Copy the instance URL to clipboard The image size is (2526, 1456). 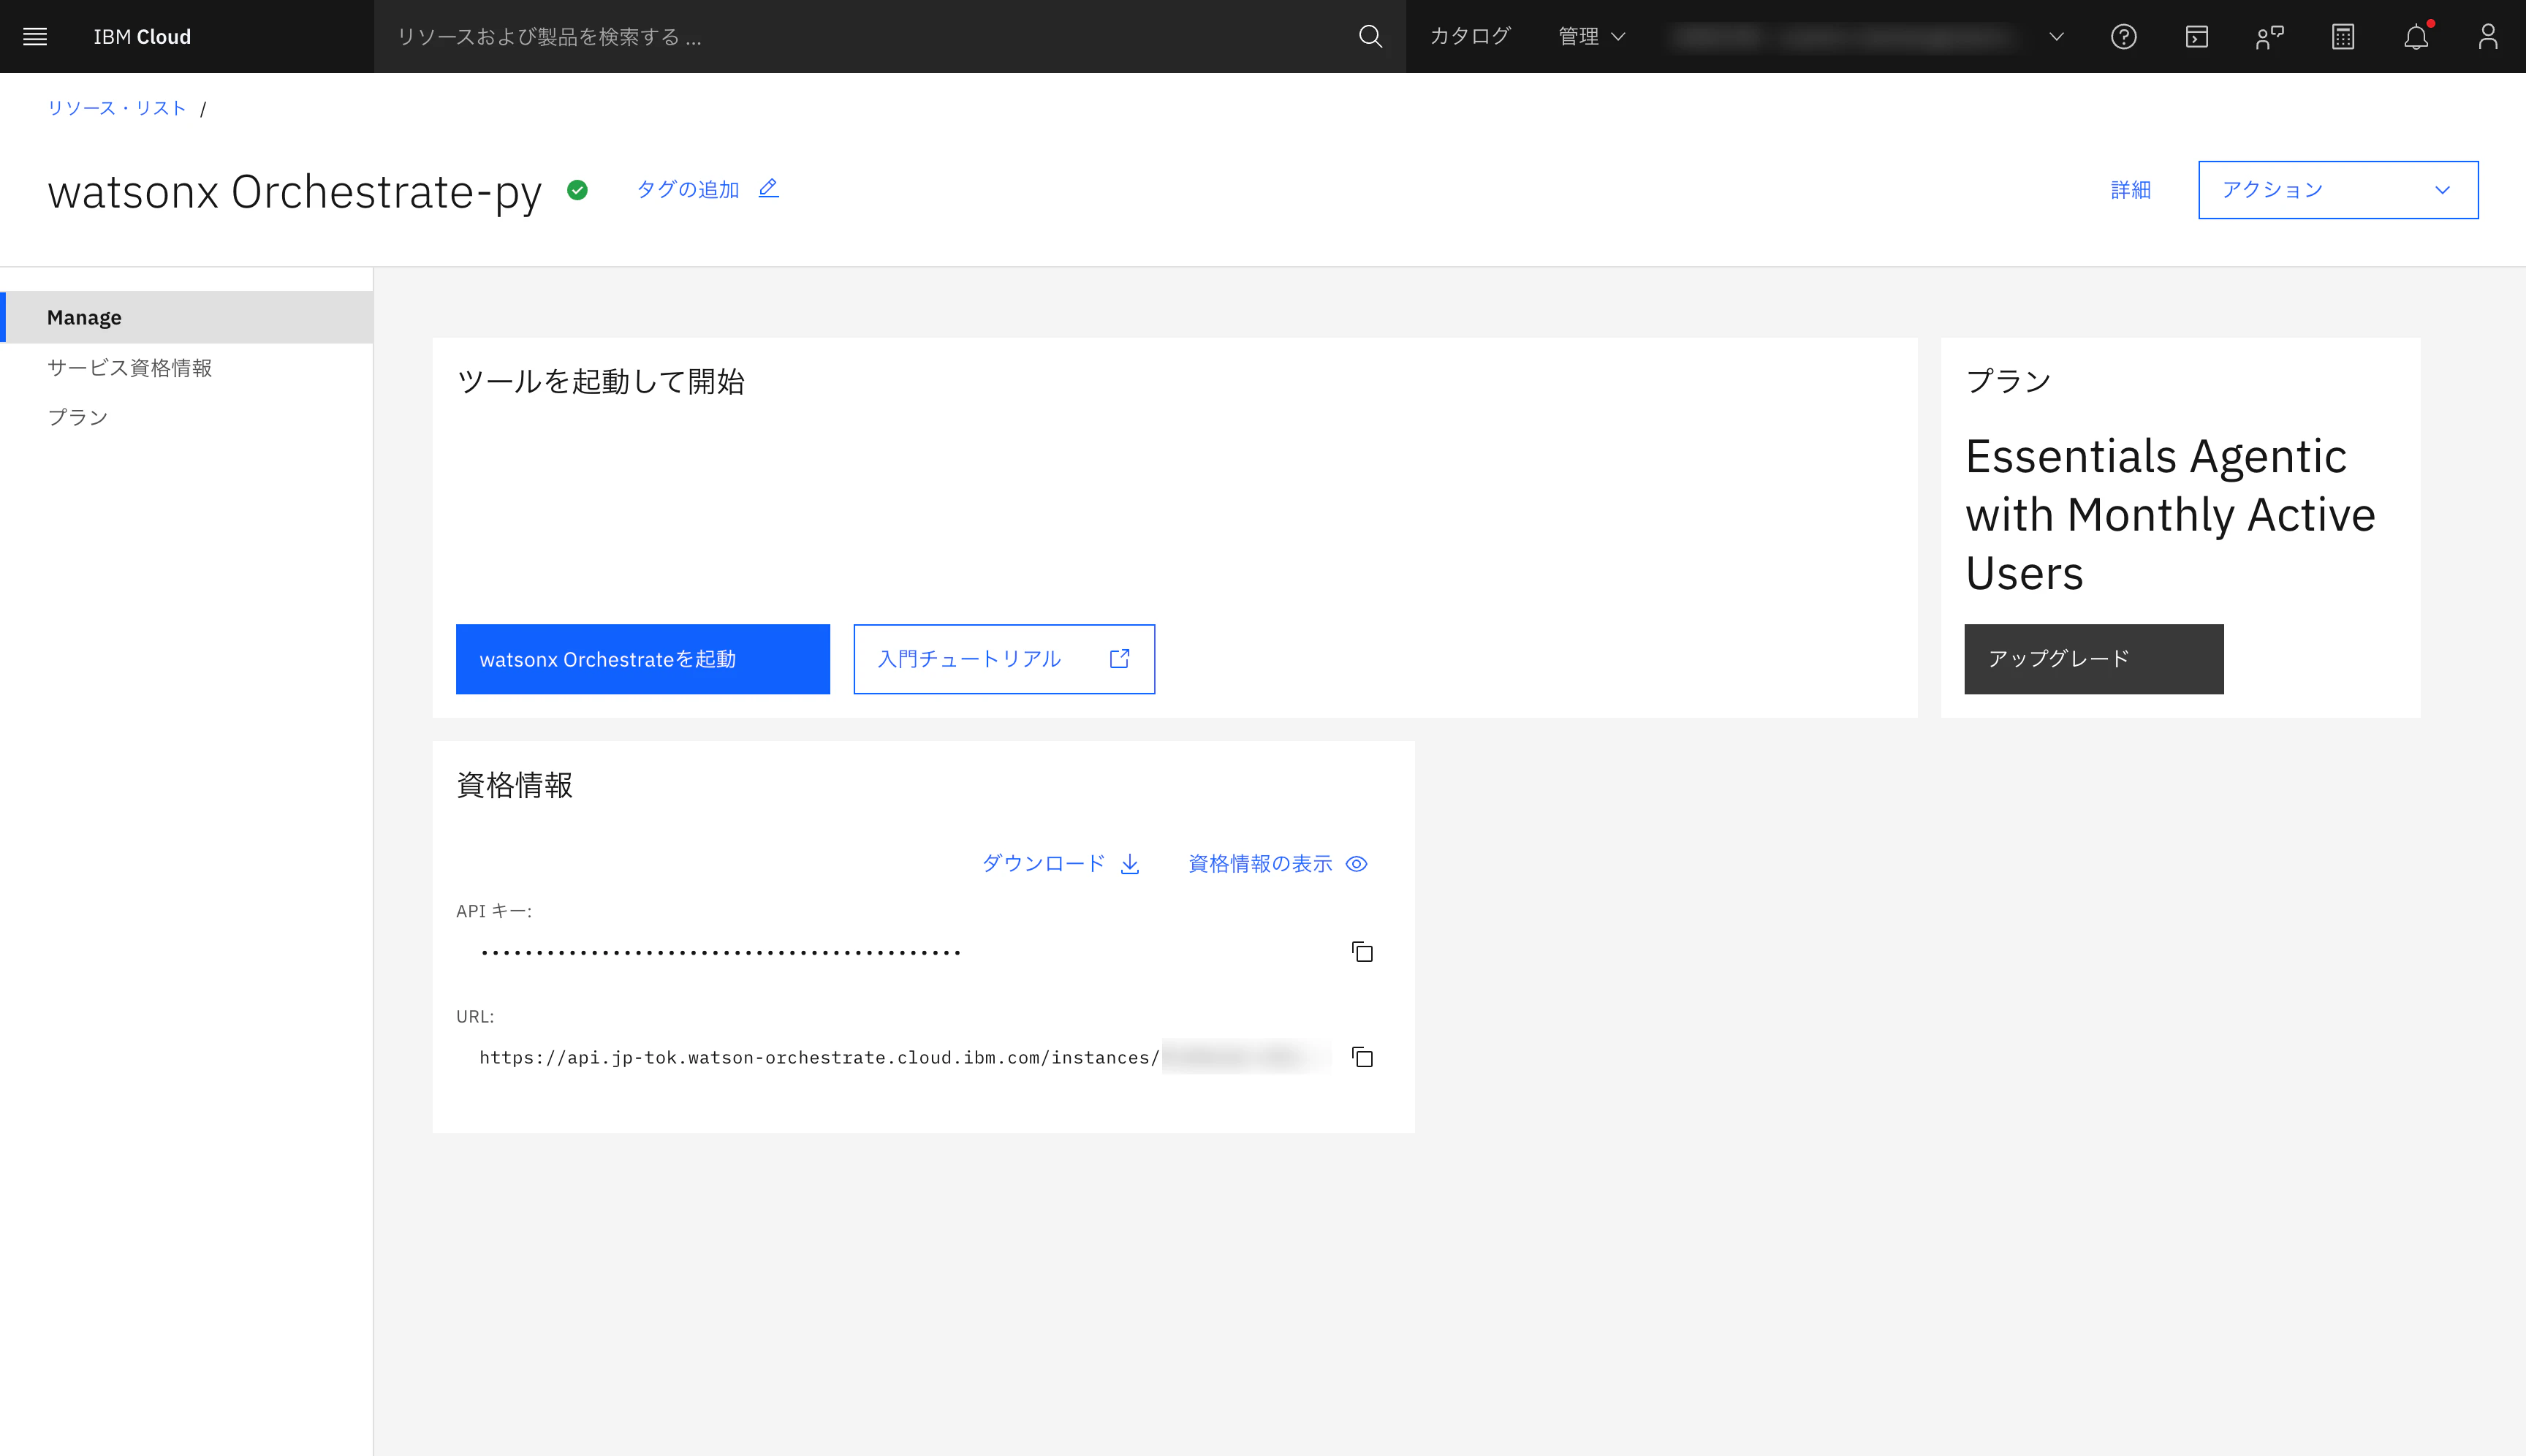(x=1362, y=1057)
